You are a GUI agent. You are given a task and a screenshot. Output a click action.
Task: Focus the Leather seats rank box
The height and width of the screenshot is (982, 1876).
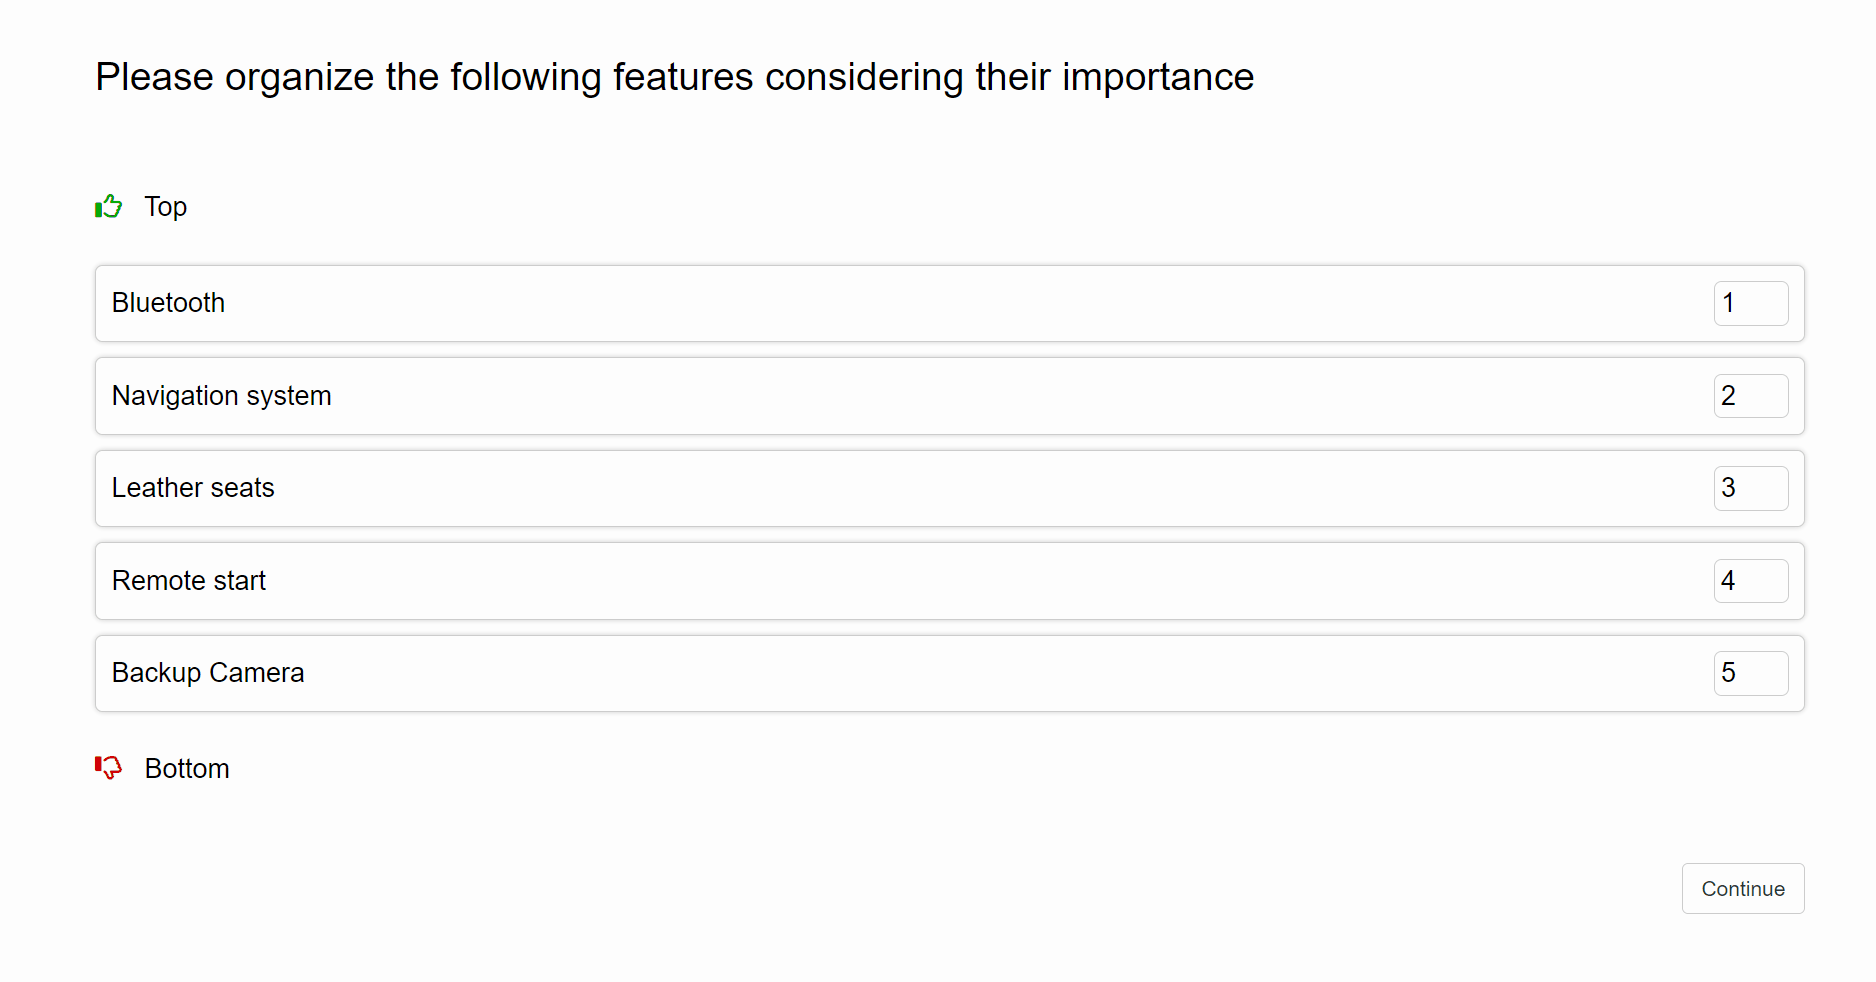pos(1750,488)
